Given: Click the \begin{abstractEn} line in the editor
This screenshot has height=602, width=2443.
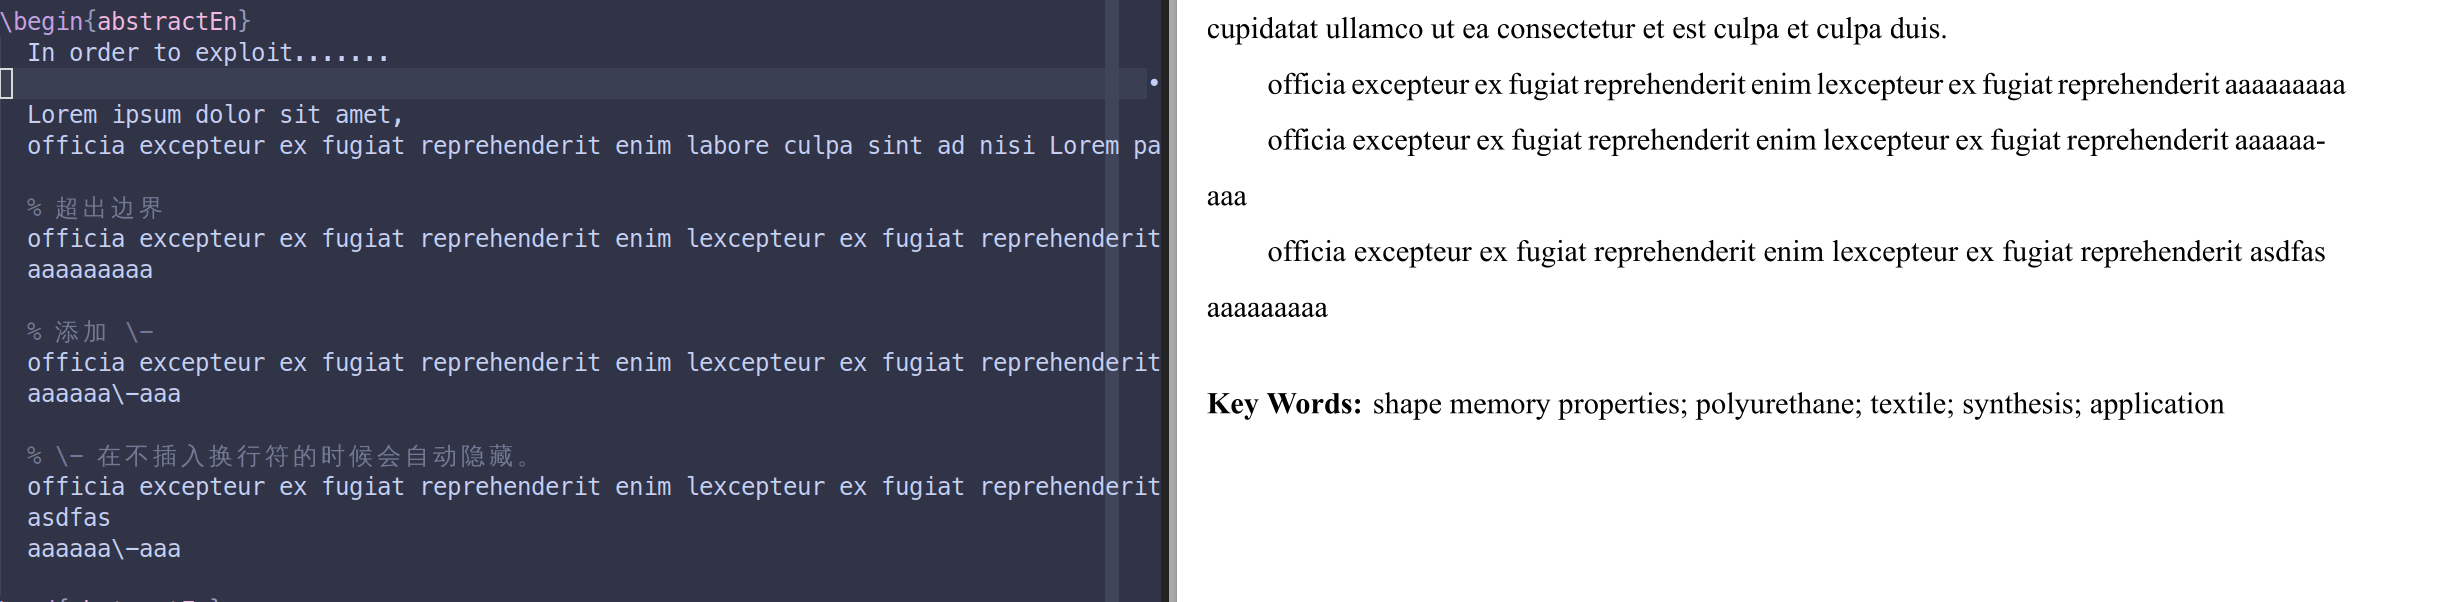Looking at the screenshot, I should point(125,21).
